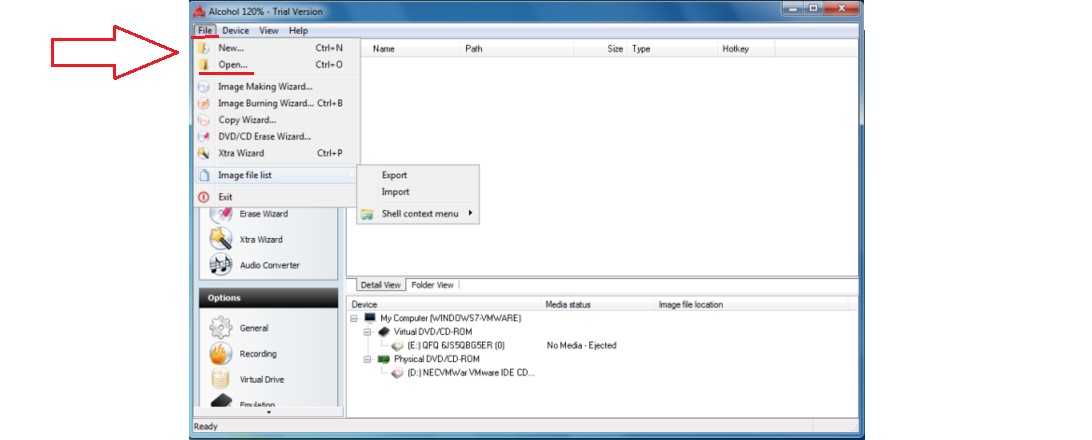Select My Computer (WINDOWS7-VMWARE) tree item
The height and width of the screenshot is (440, 1092).
pyautogui.click(x=451, y=318)
